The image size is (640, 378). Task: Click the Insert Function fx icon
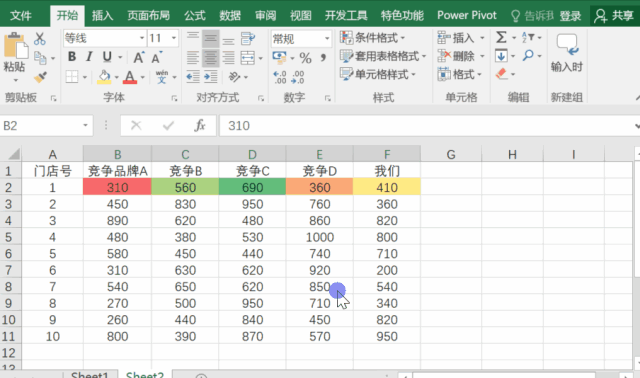tap(200, 125)
